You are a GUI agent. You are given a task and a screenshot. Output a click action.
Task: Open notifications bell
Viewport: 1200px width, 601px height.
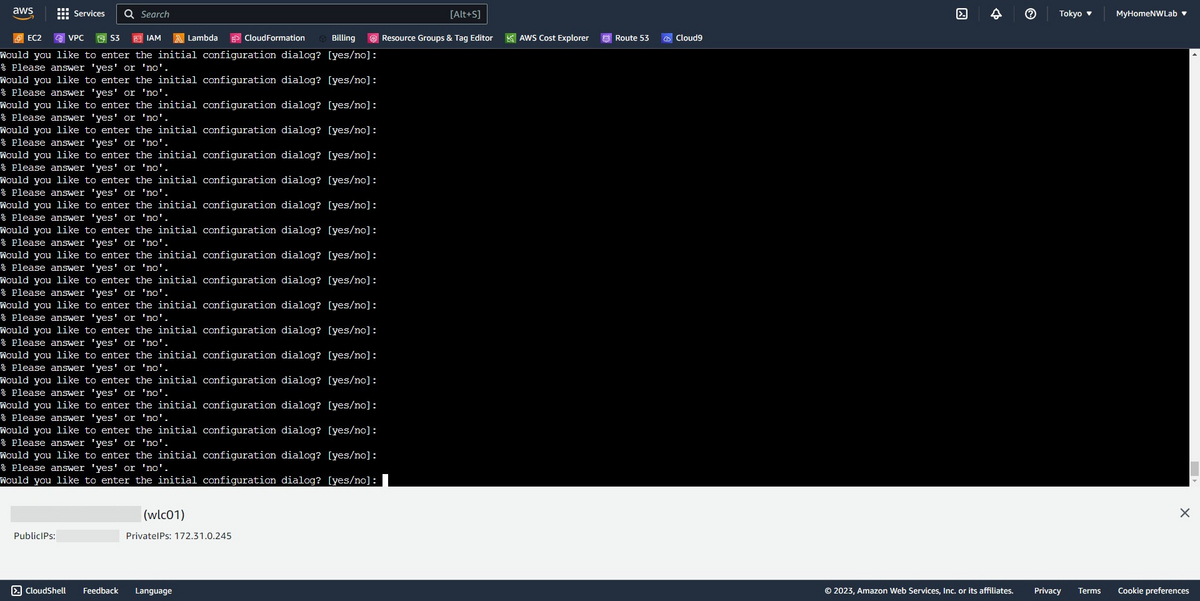point(996,14)
